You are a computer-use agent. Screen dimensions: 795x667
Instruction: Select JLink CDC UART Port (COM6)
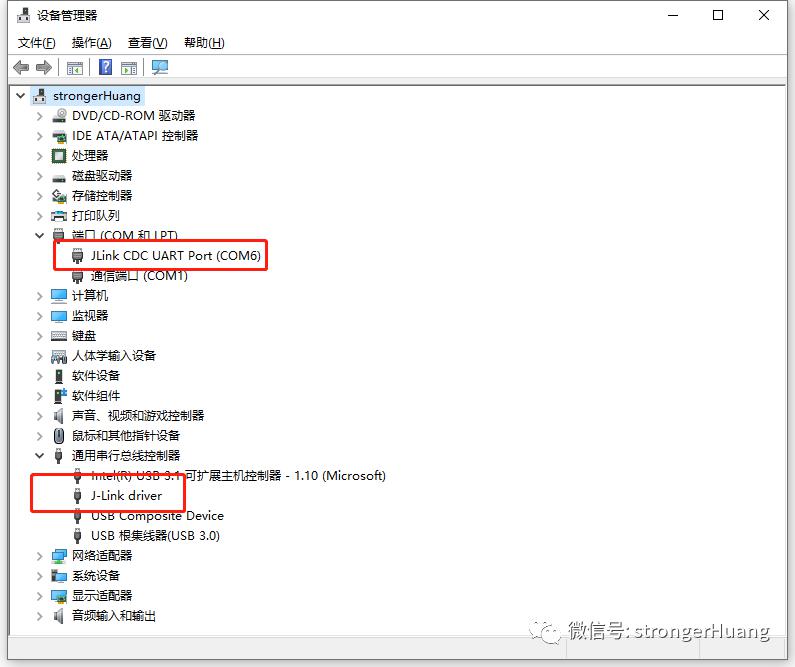tap(175, 256)
